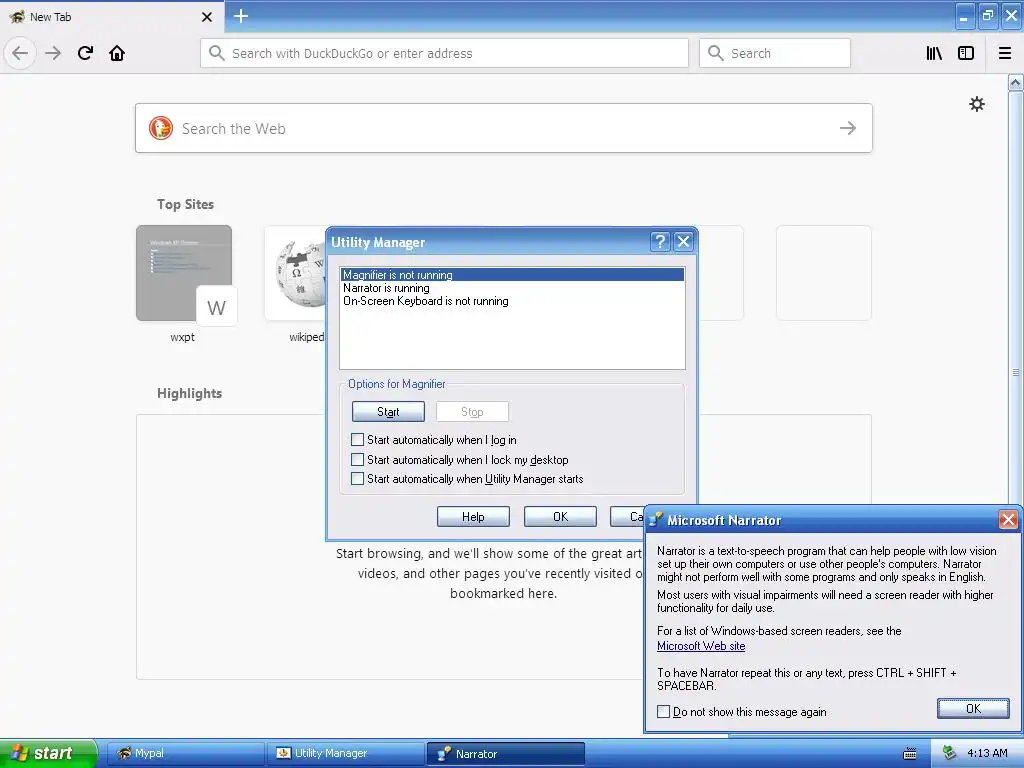Close the Microsoft Narrator window
1024x768 pixels.
coord(1008,520)
